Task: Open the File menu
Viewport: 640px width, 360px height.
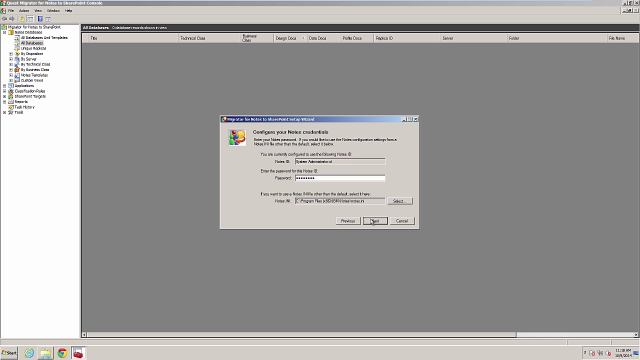Action: click(11, 11)
